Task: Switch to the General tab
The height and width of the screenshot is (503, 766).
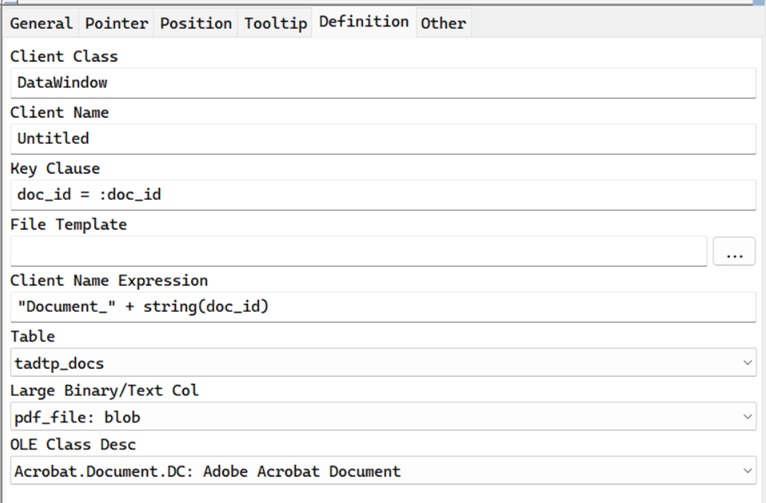Action: click(x=41, y=23)
